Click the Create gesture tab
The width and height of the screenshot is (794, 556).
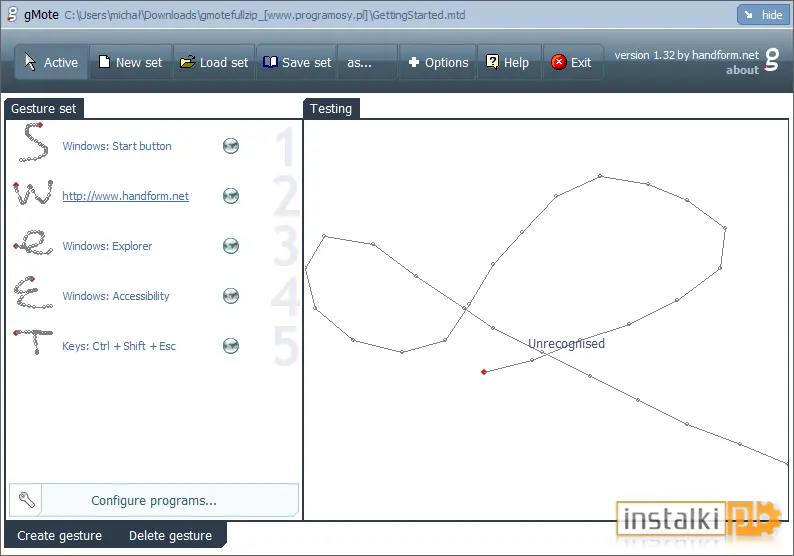click(60, 535)
